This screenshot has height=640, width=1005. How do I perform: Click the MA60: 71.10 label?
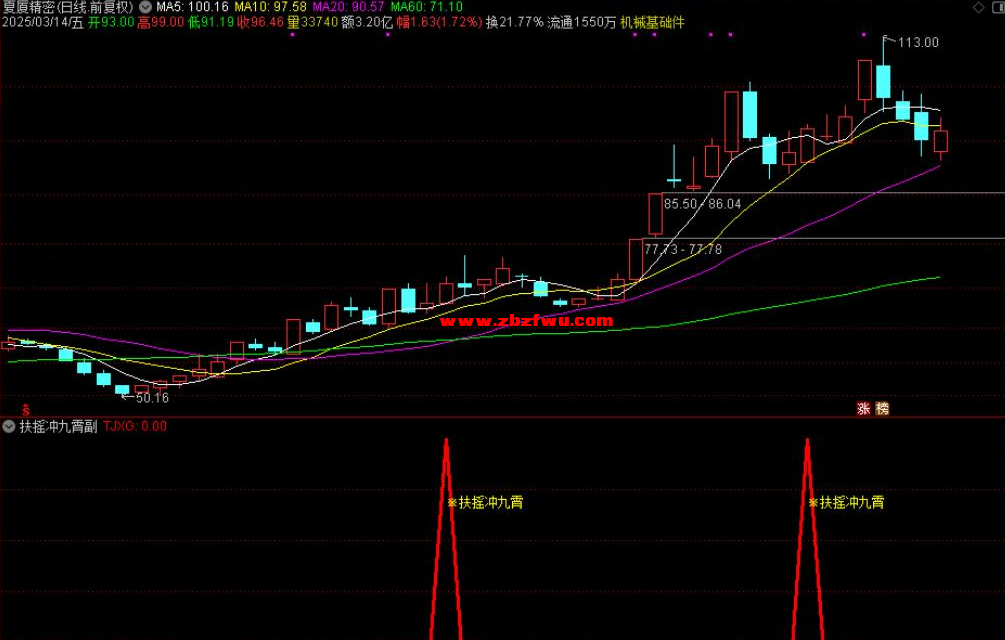click(x=427, y=7)
